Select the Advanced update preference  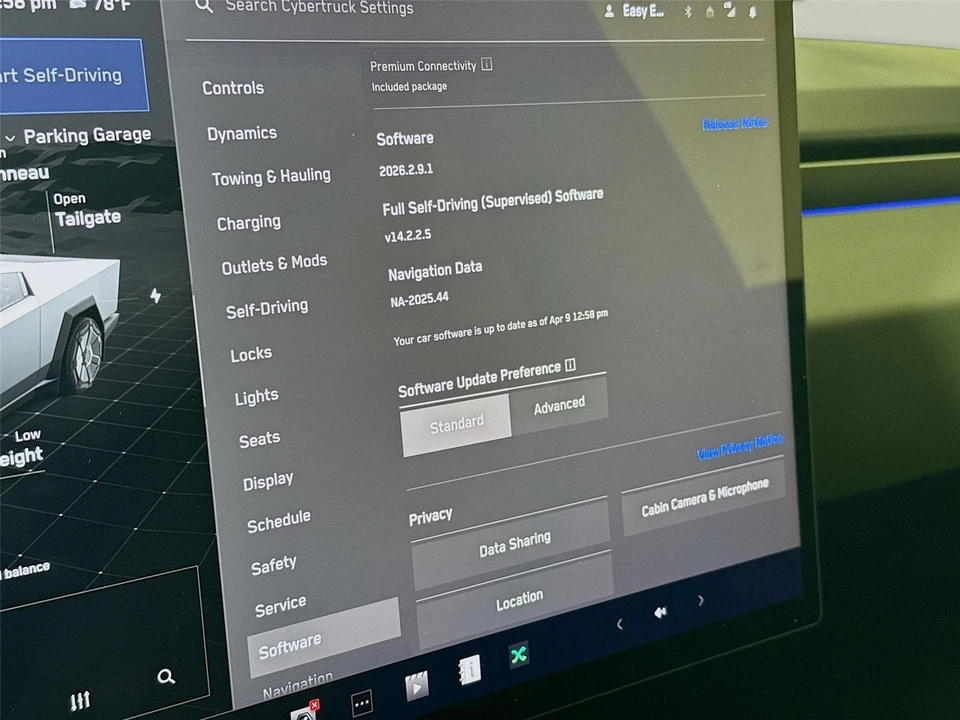click(x=559, y=405)
